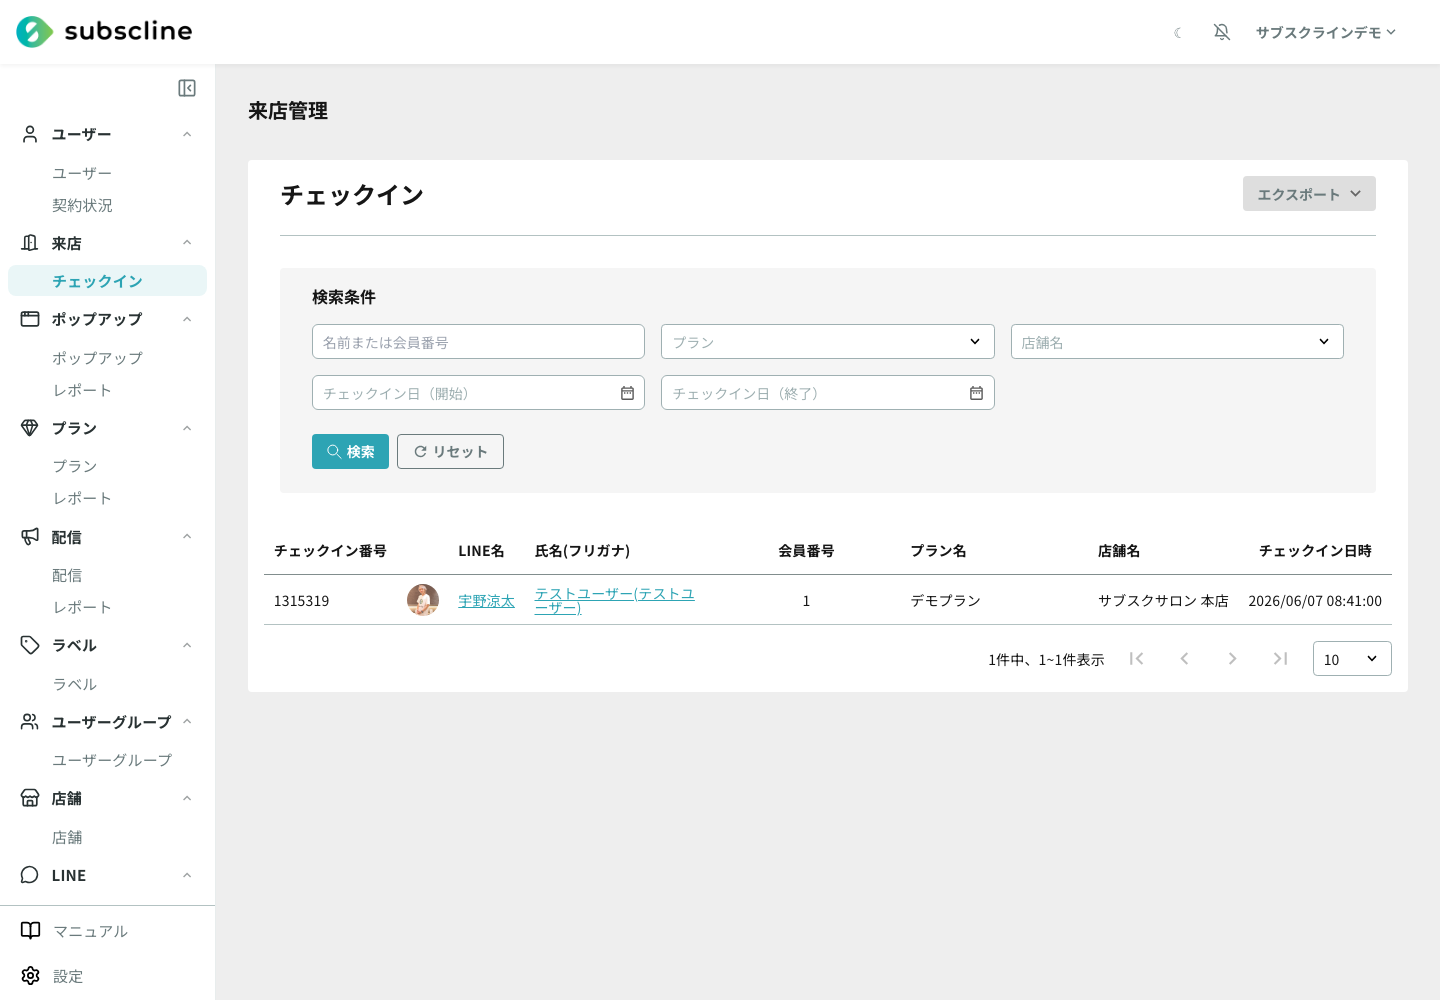Click the 来店 building icon
Viewport: 1440px width, 1000px height.
click(x=30, y=243)
